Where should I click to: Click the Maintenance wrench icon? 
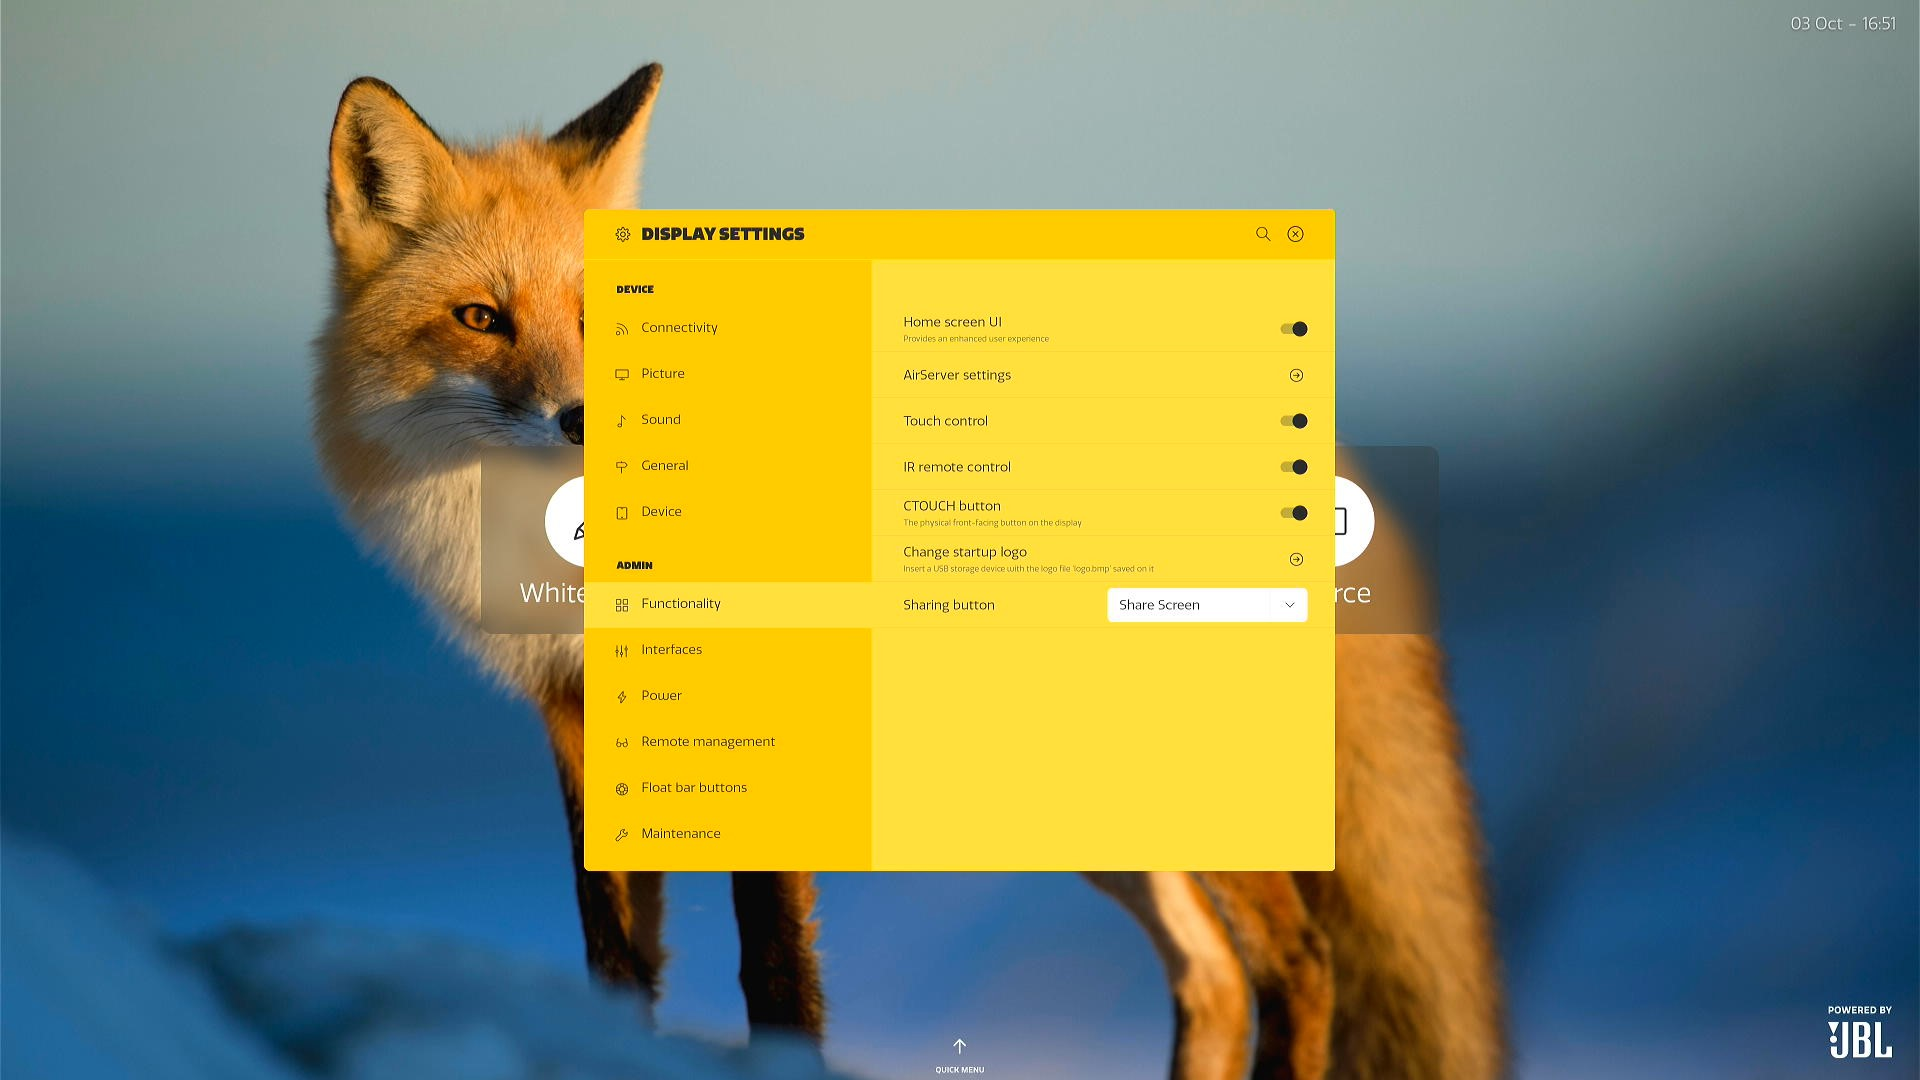pos(622,835)
